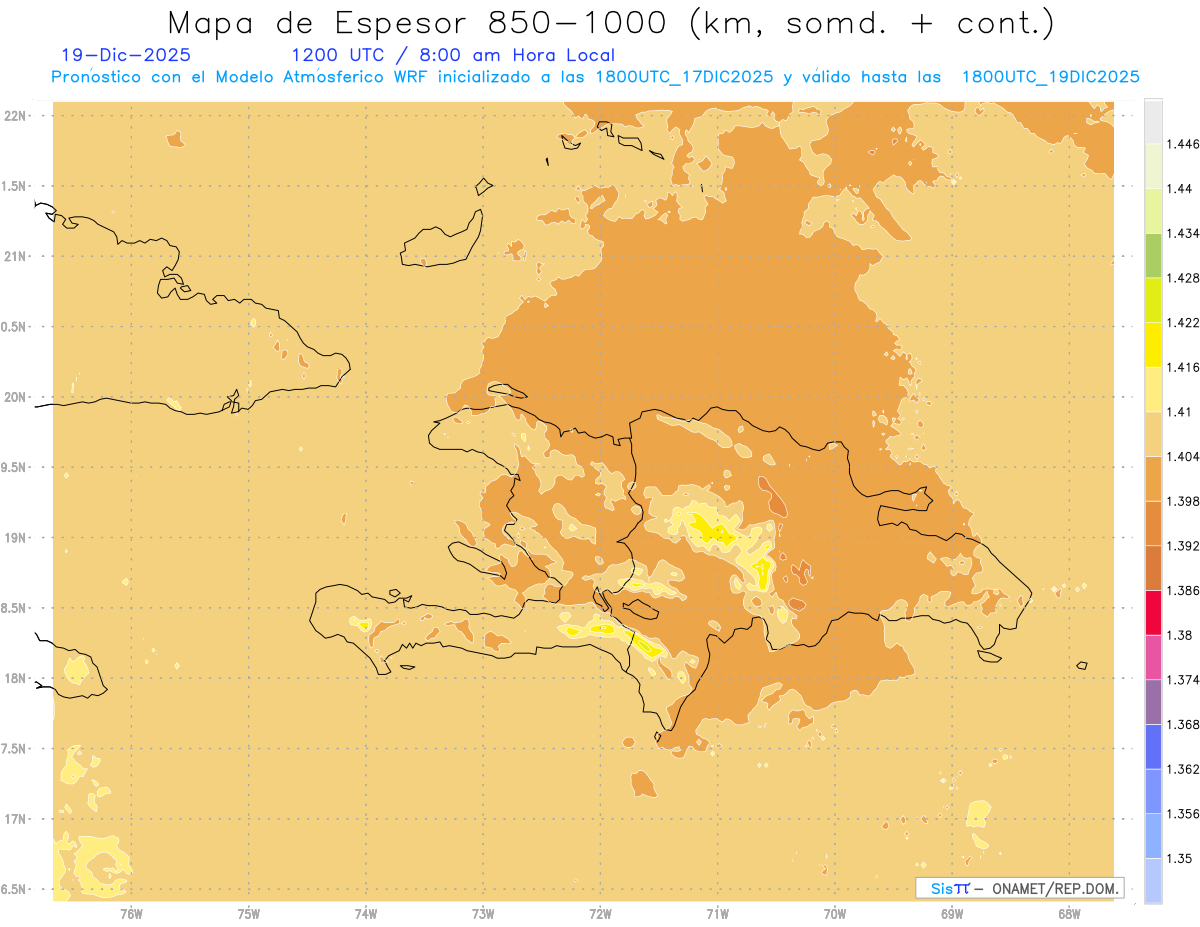Choose the red swatch between 1.386 and 1.38
This screenshot has width=1200, height=927.
tap(1153, 612)
